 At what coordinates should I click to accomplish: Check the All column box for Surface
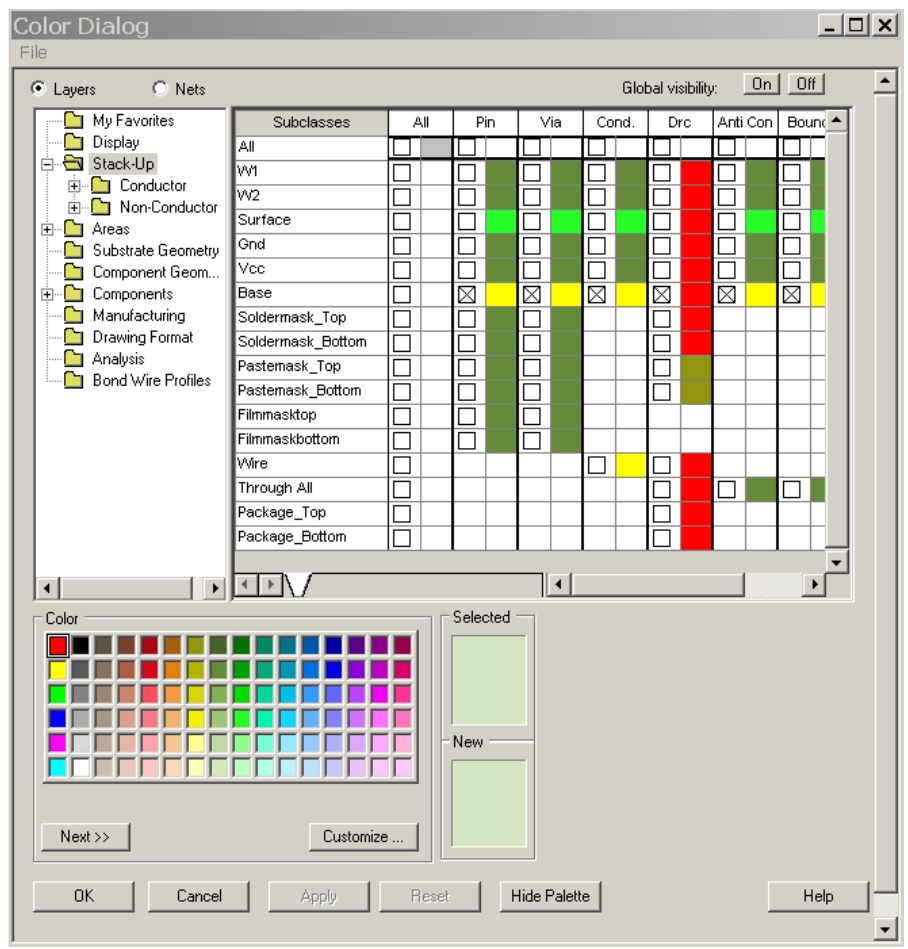click(402, 221)
